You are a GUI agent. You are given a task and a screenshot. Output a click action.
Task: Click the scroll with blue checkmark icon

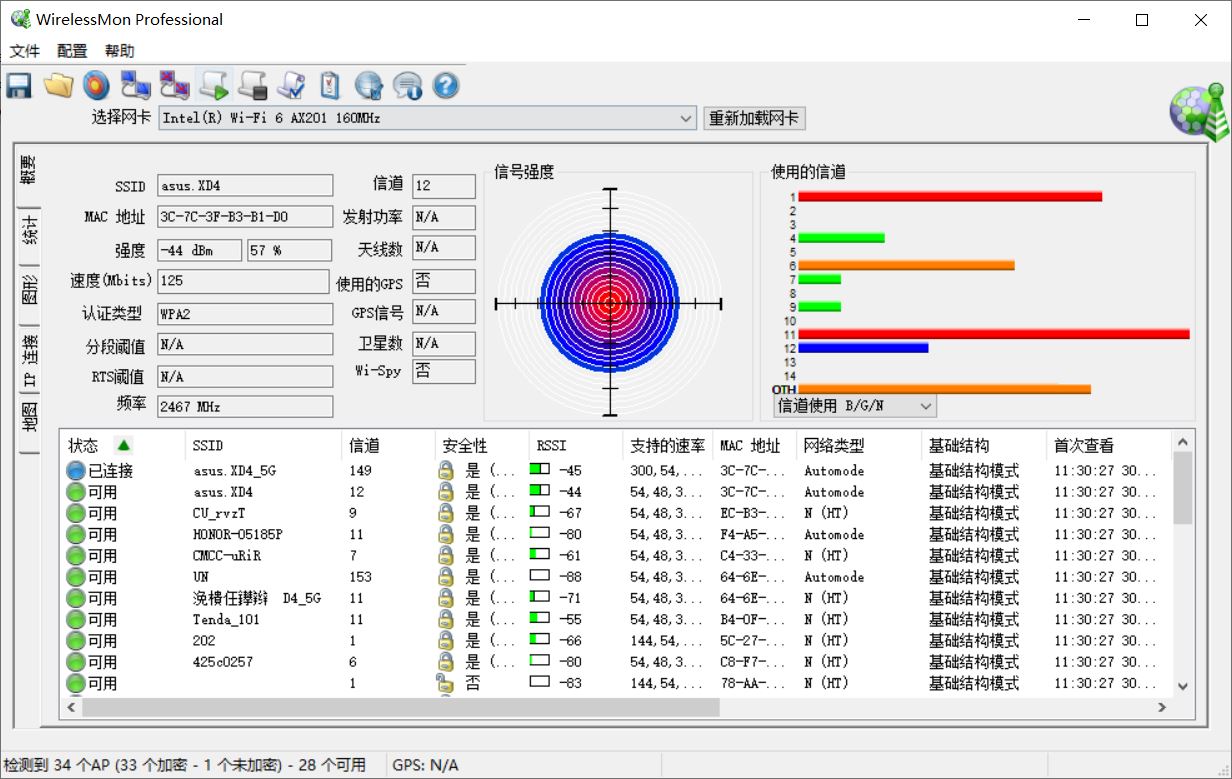(291, 86)
